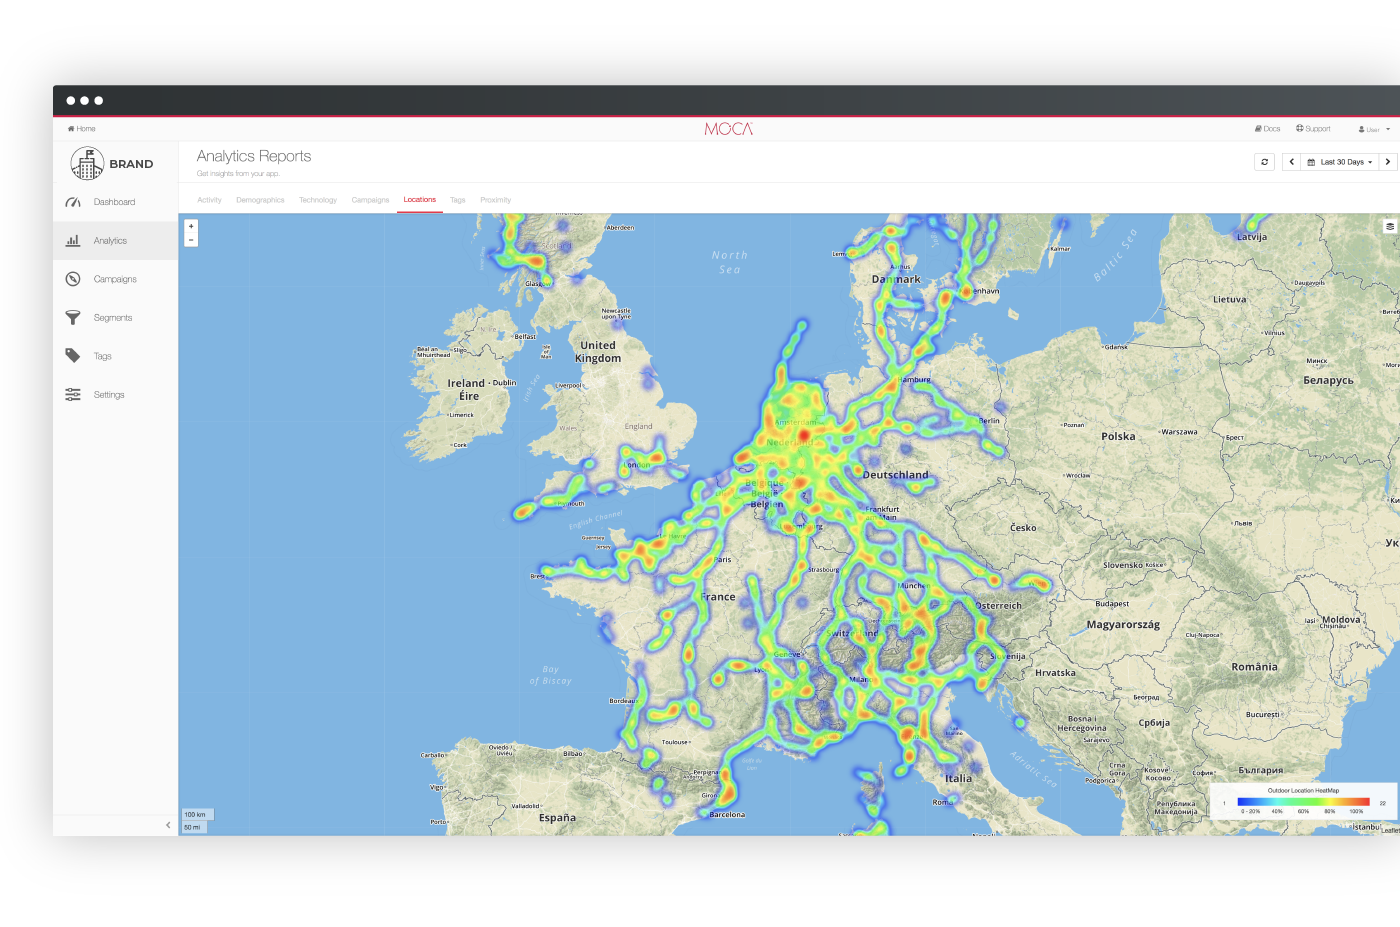Click the Bay of Biscay label

coord(550,675)
